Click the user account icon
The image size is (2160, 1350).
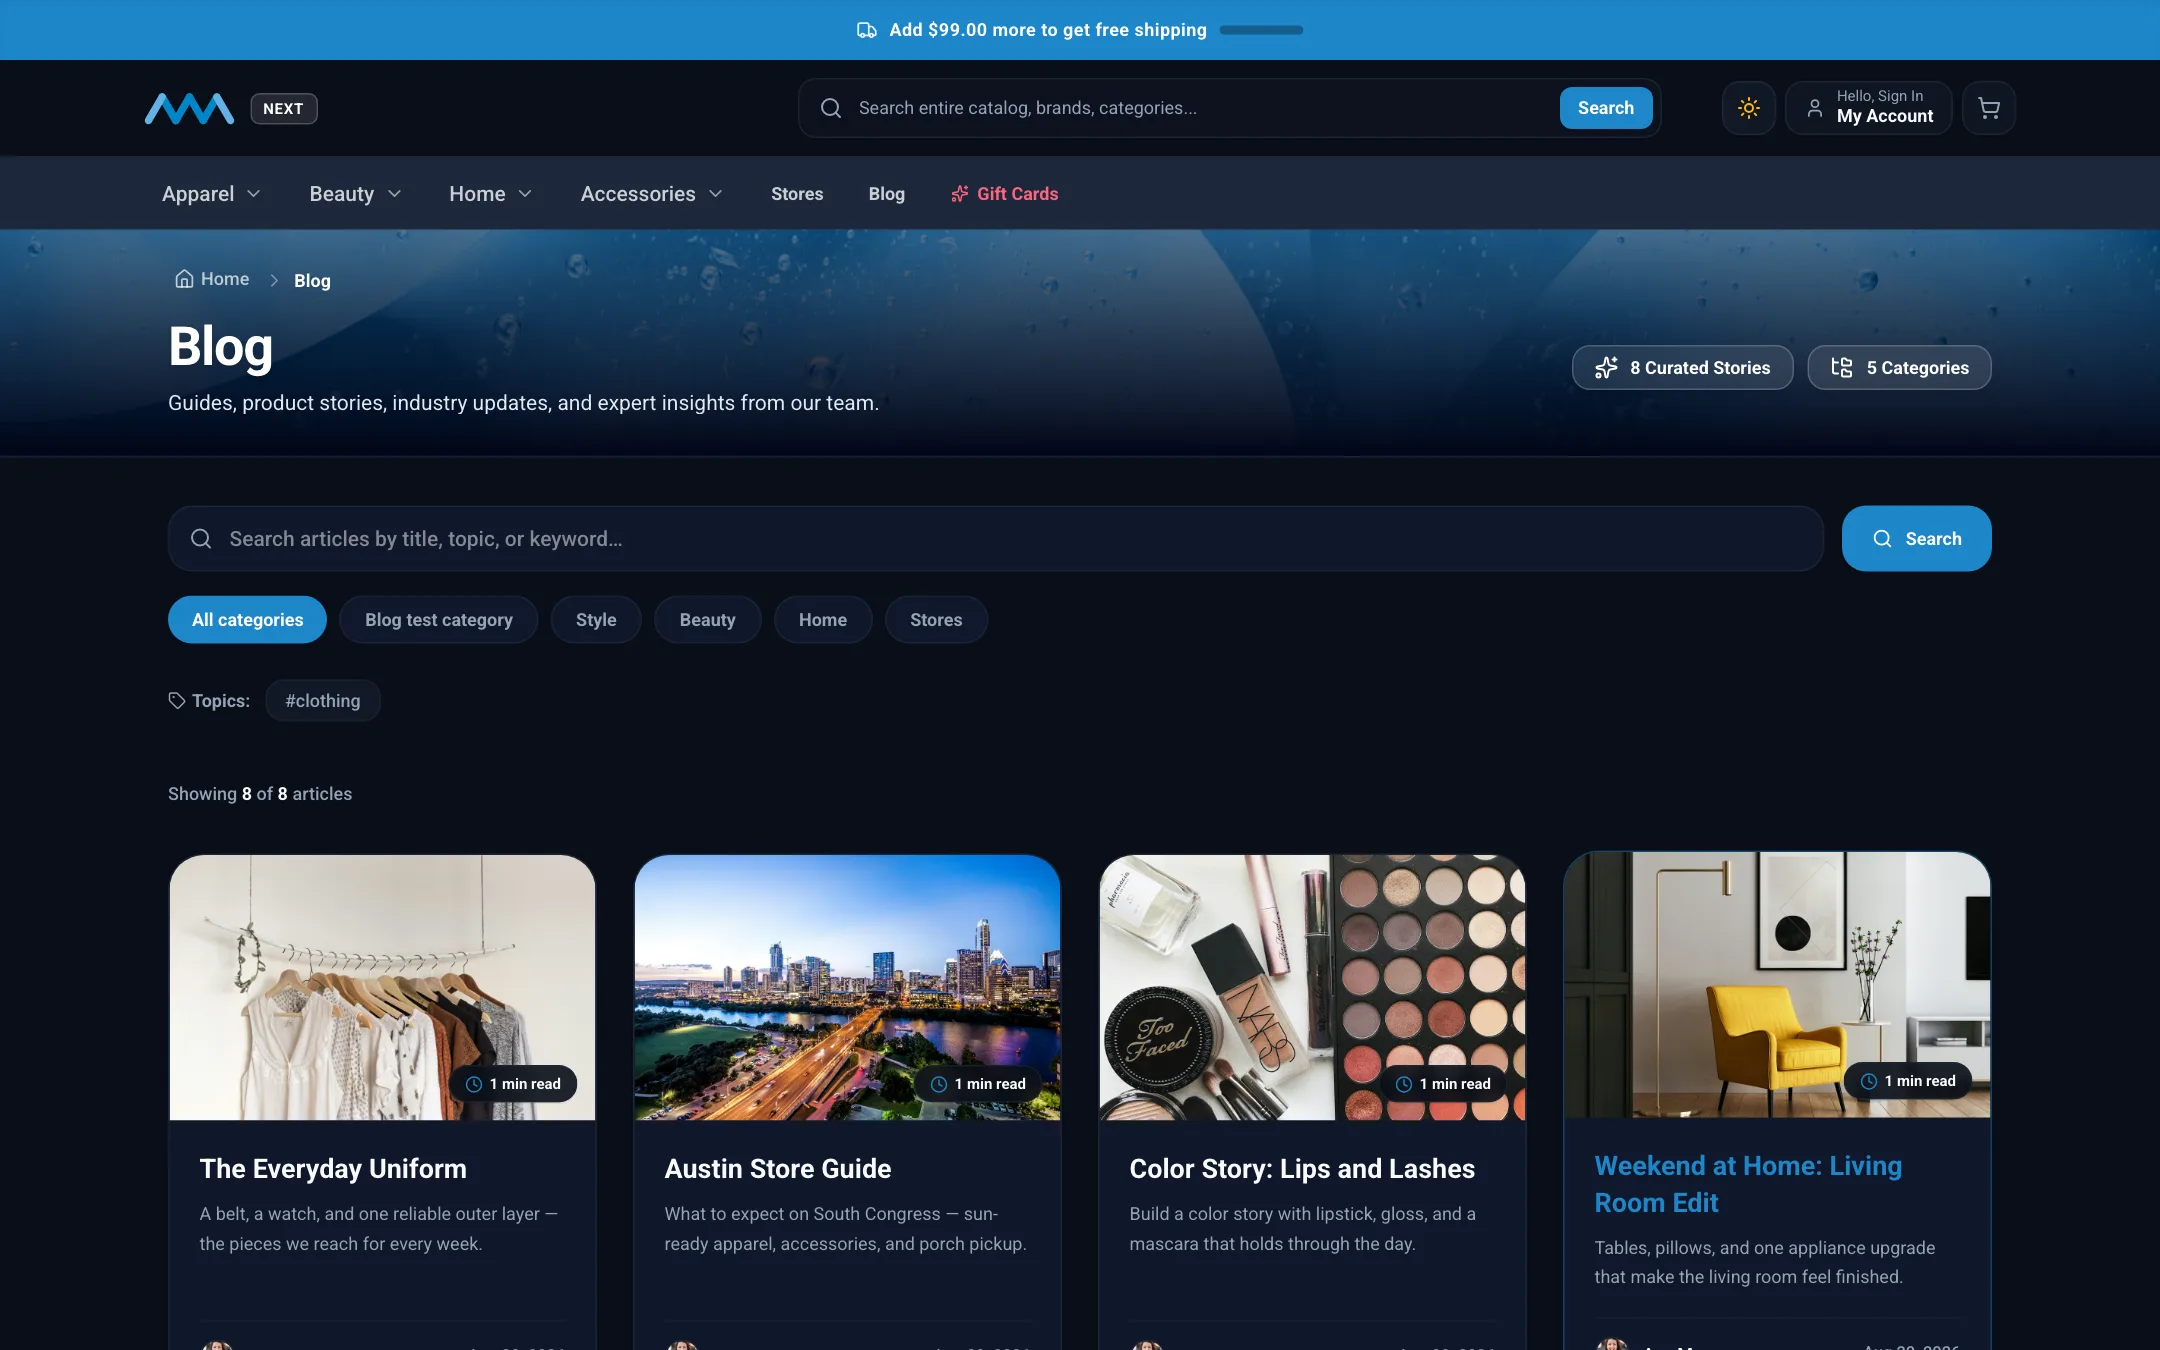[x=1814, y=108]
